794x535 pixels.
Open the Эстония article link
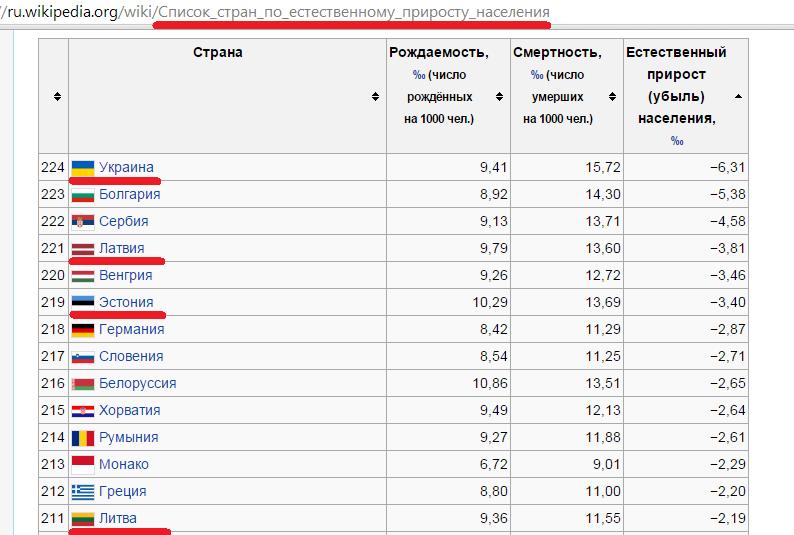(126, 302)
